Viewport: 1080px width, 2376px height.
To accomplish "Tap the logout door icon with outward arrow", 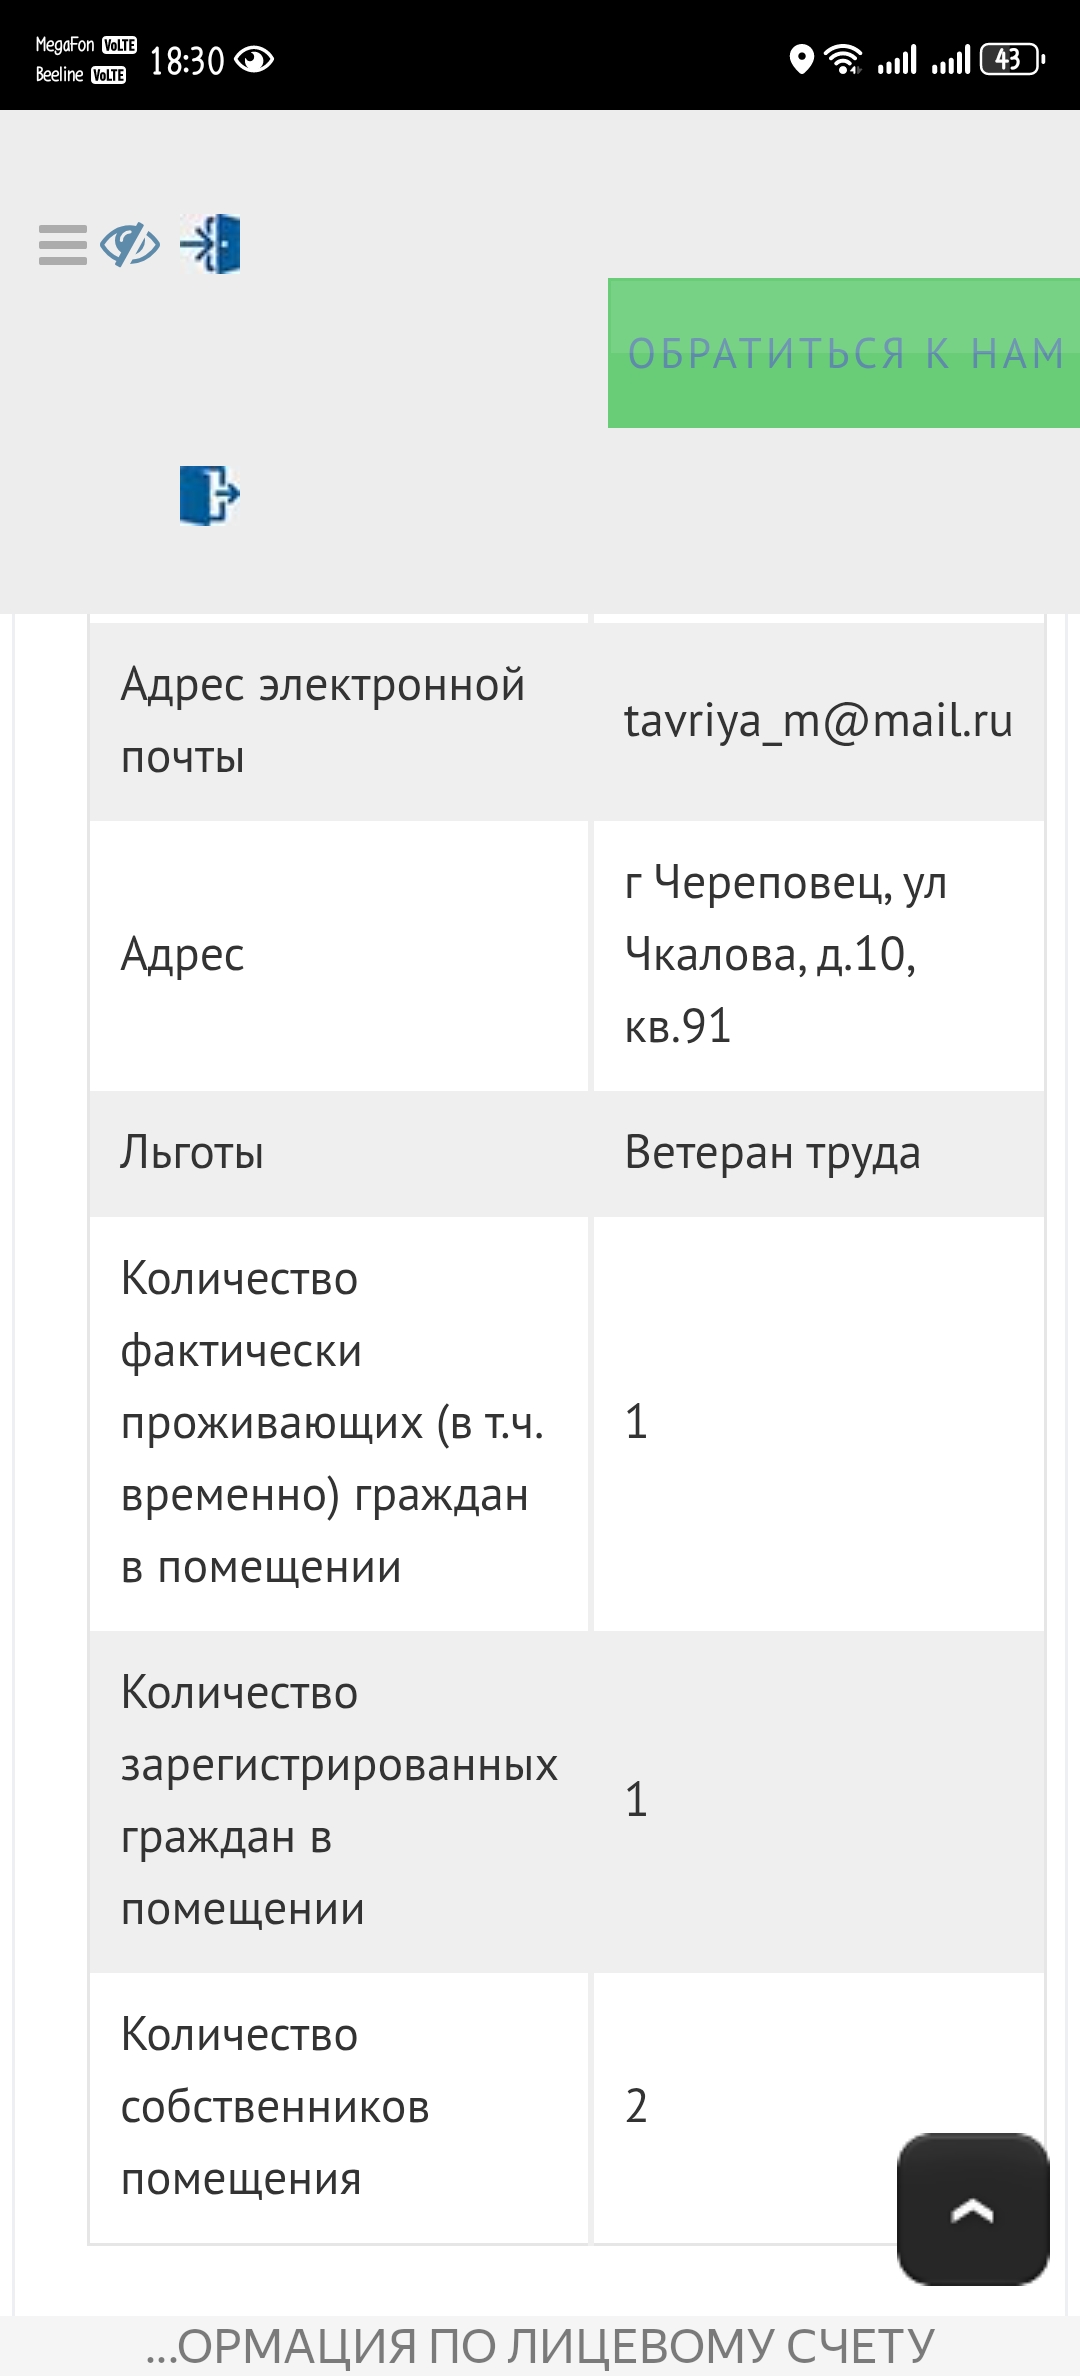I will (210, 494).
